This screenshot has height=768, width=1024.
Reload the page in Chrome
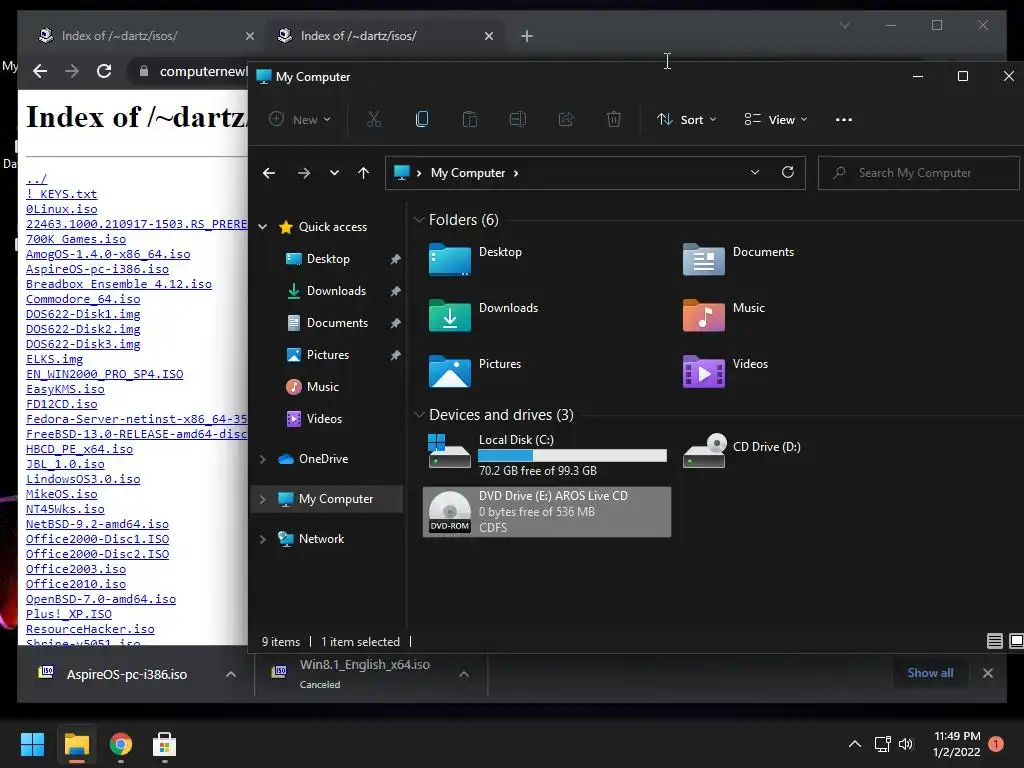(x=104, y=71)
